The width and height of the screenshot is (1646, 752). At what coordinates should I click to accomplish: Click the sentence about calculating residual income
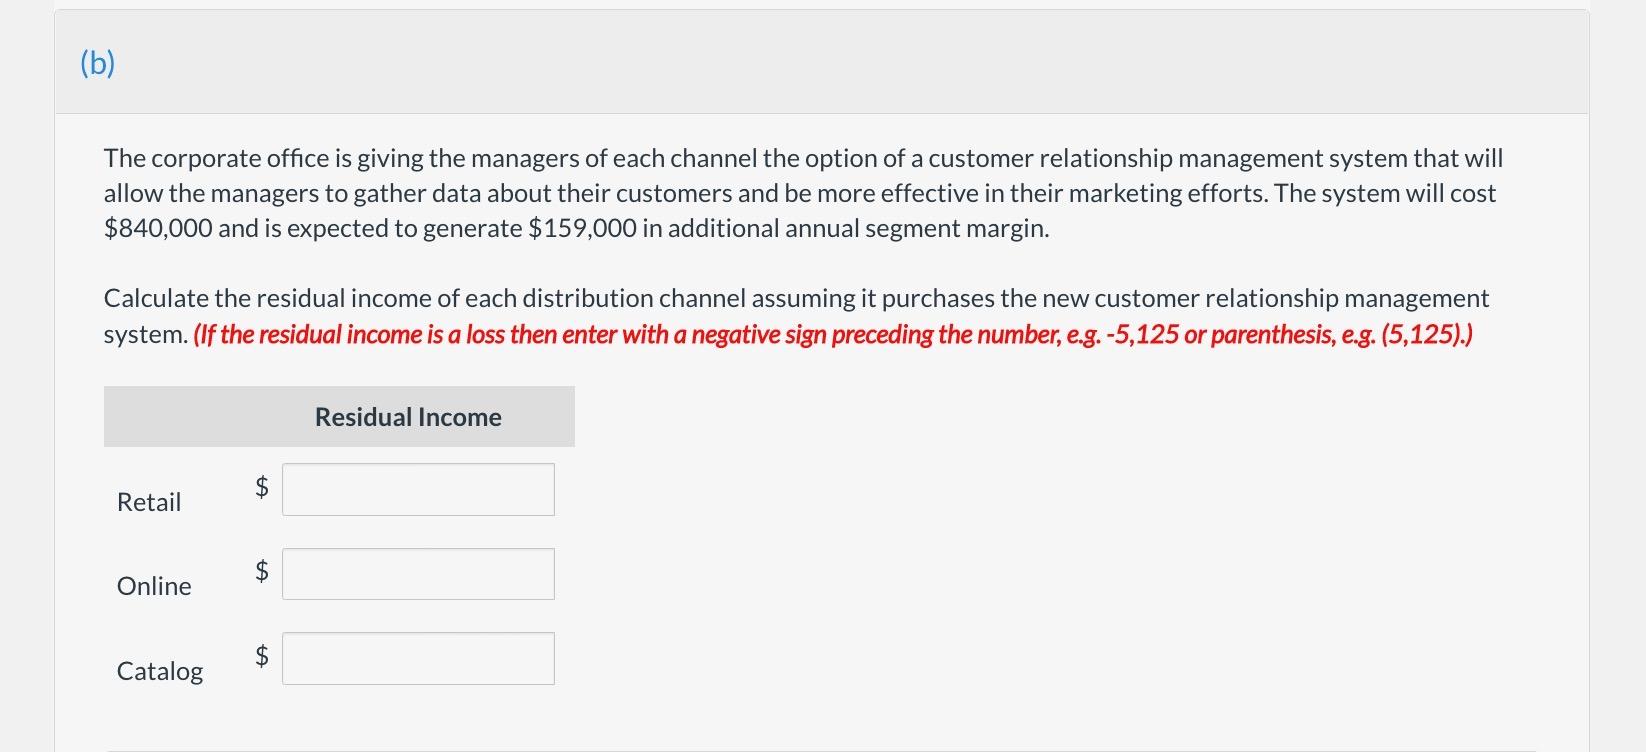(795, 297)
